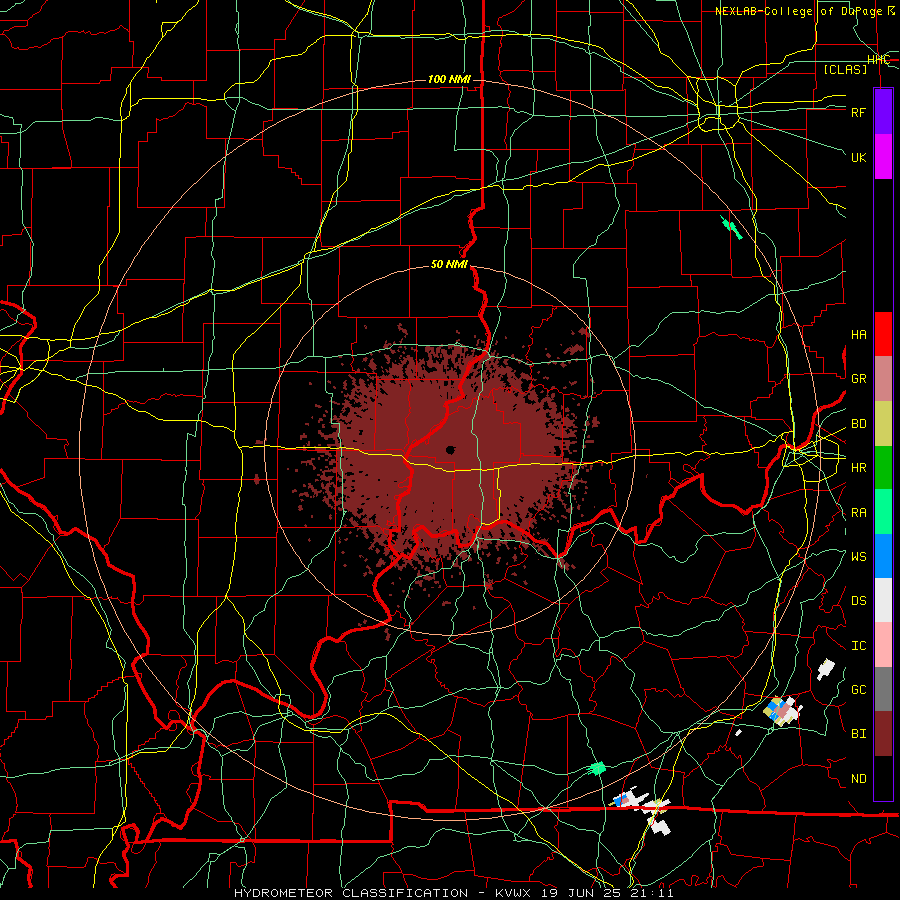Click the BI legend label

858,734
